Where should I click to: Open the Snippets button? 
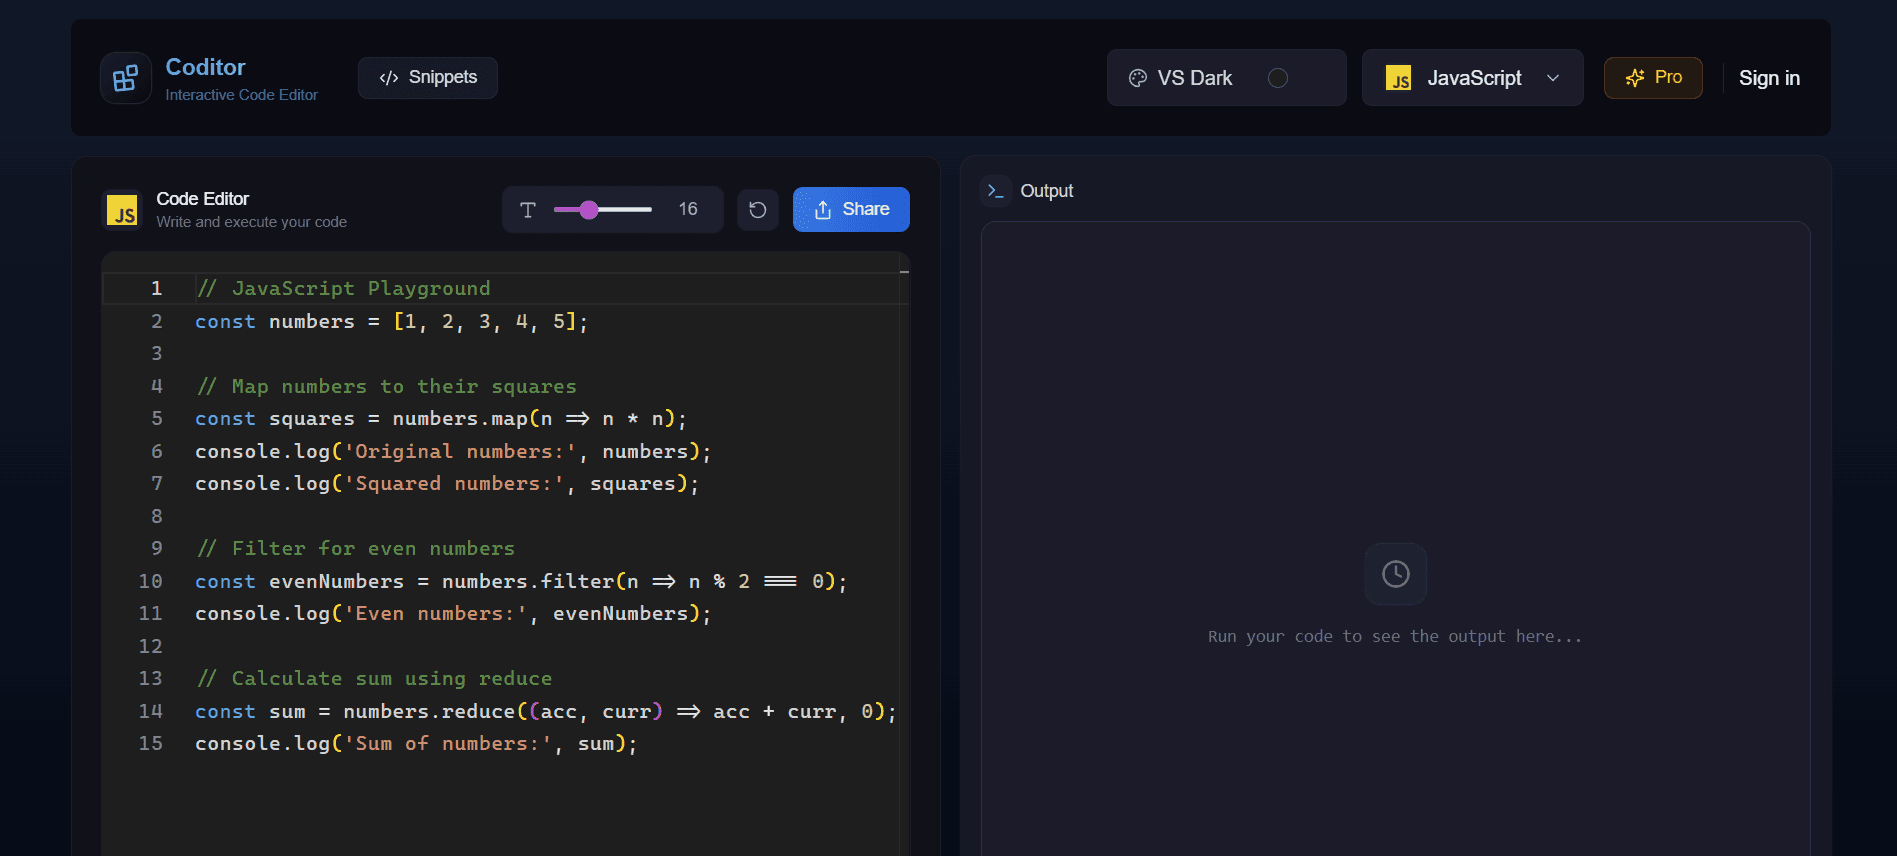point(428,78)
